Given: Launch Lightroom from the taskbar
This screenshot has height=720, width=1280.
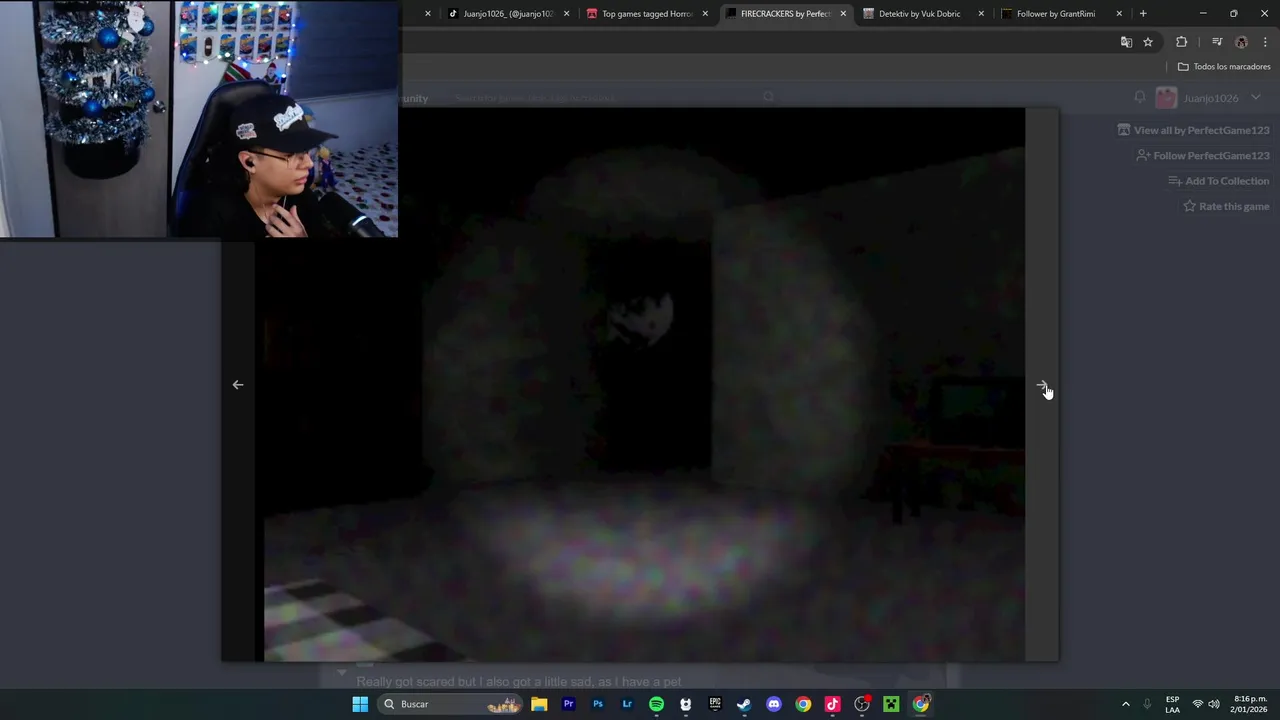Looking at the screenshot, I should (627, 704).
